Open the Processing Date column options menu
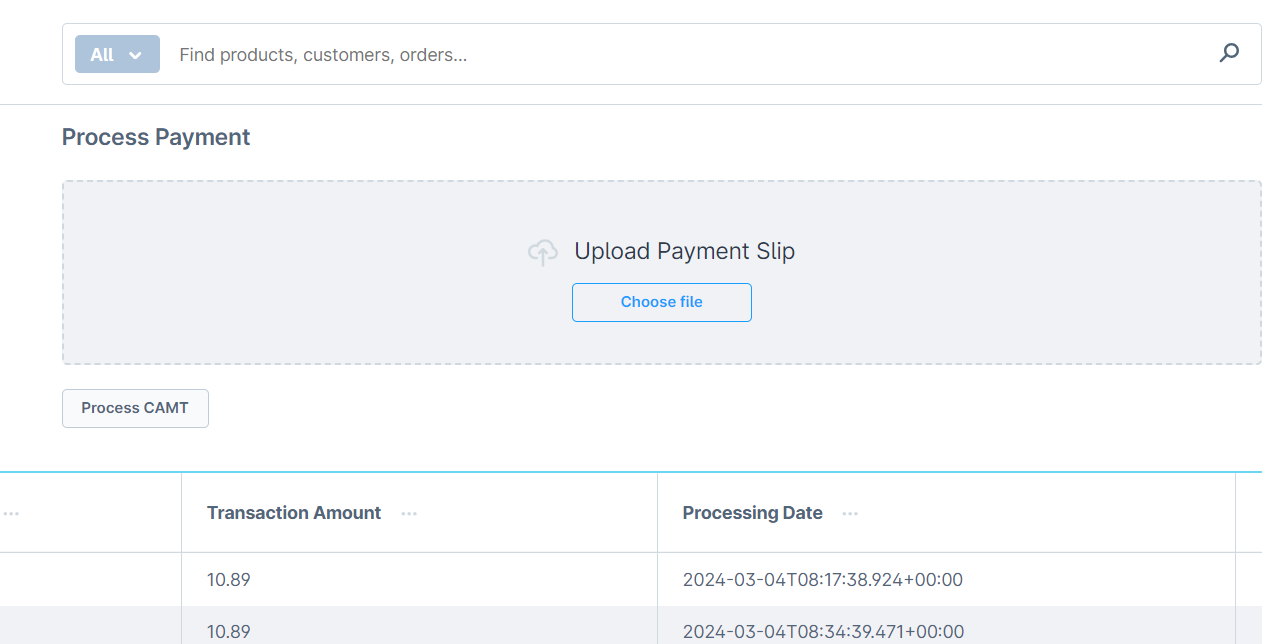This screenshot has width=1262, height=644. tap(850, 513)
